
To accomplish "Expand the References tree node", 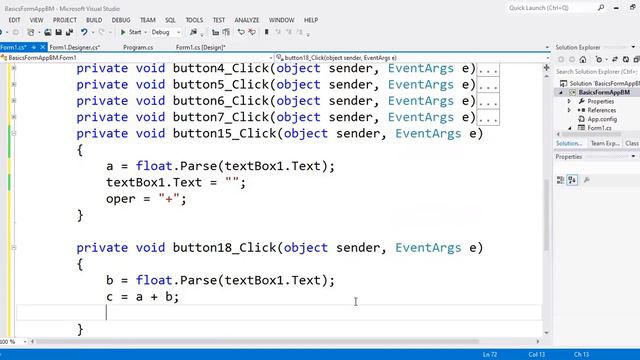I will pyautogui.click(x=569, y=110).
